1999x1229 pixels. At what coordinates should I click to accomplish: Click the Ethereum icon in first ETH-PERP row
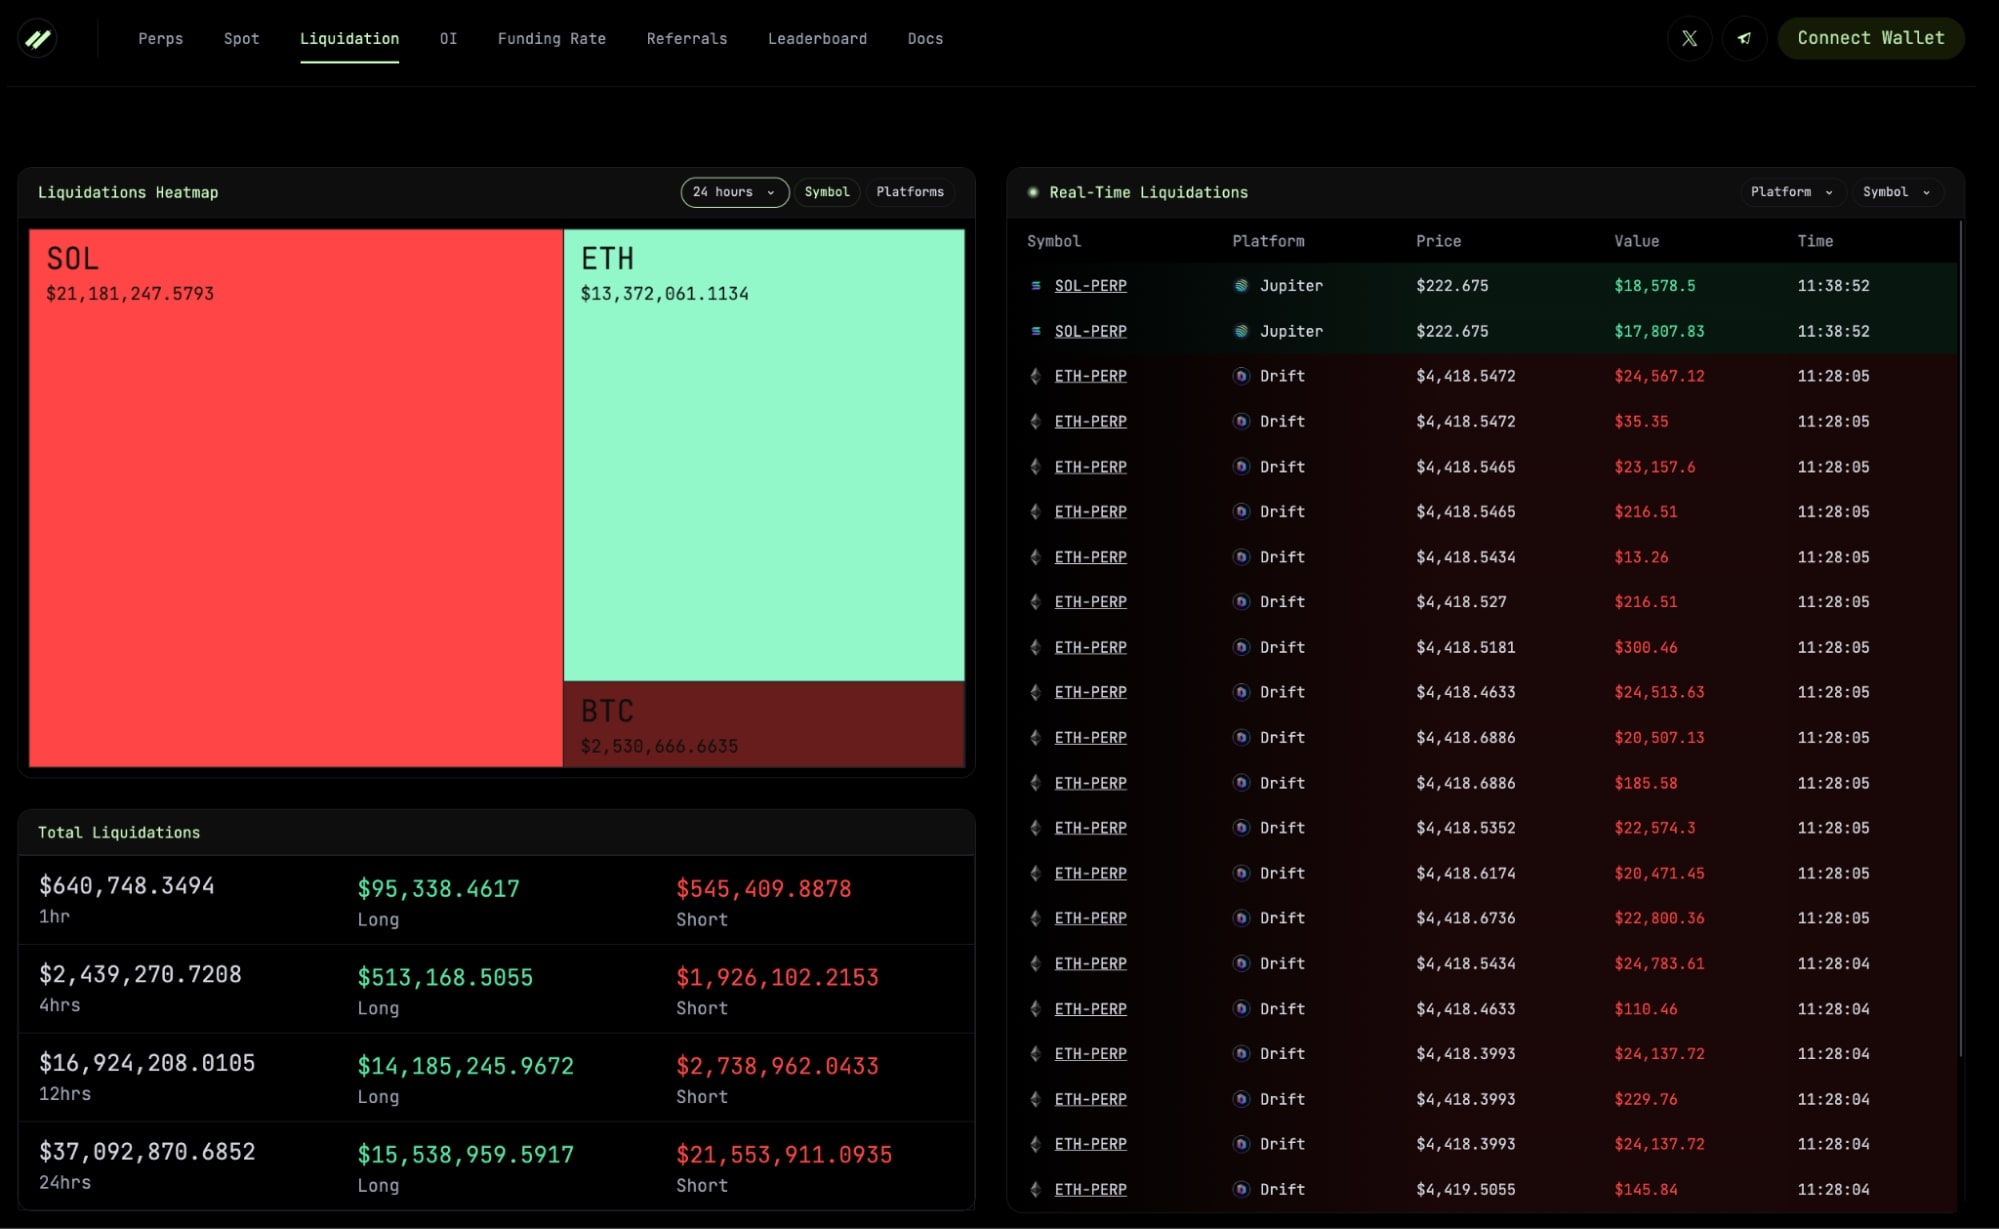click(1036, 376)
